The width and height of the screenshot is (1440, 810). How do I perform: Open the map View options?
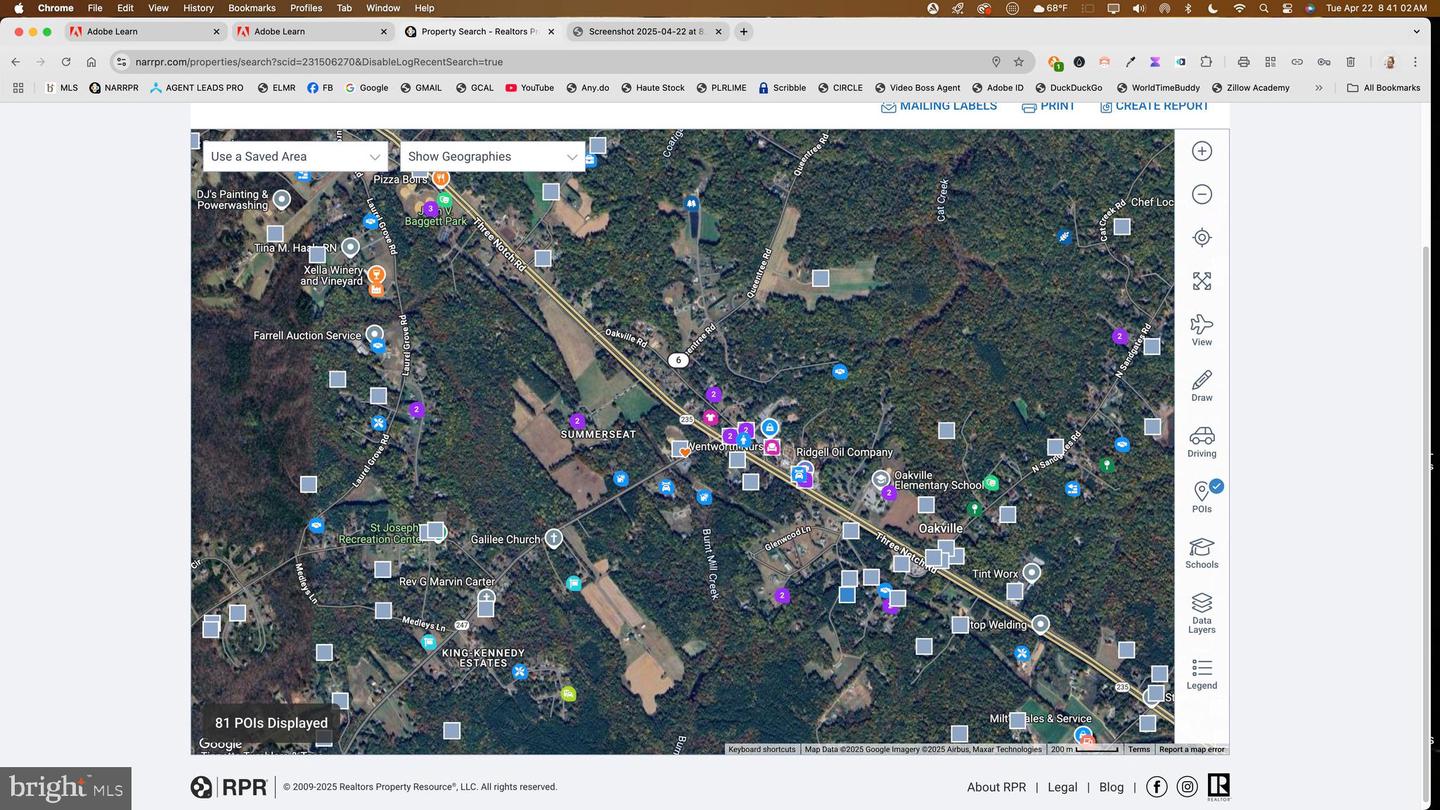[x=1202, y=330]
